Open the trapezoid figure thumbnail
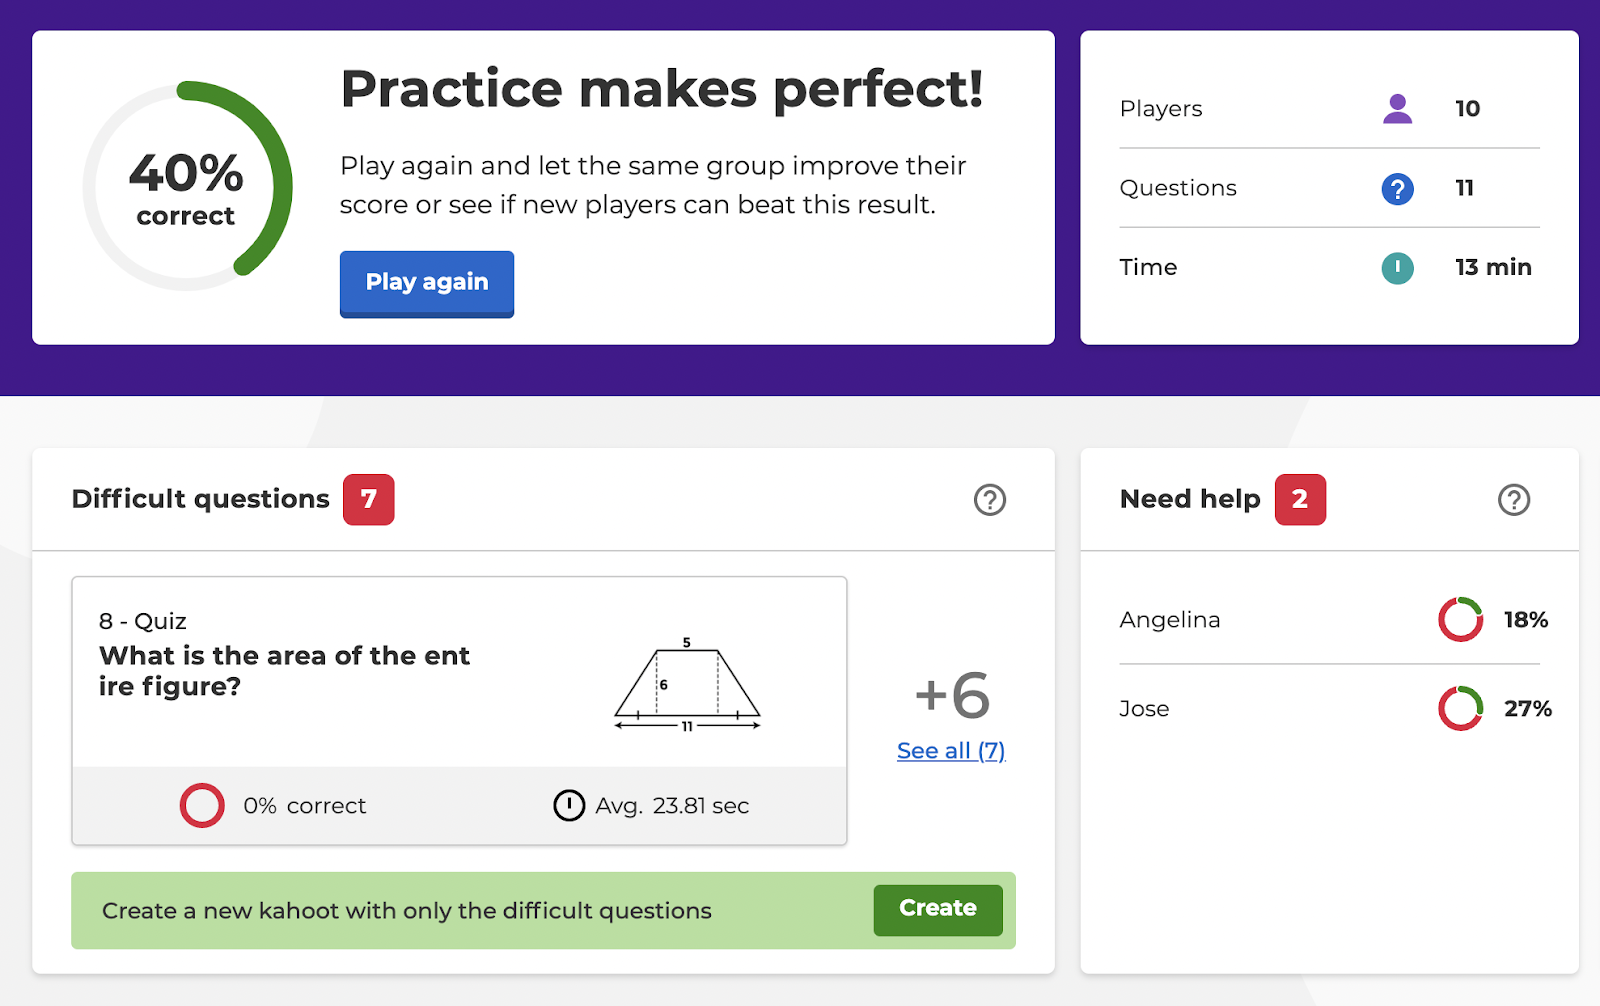The width and height of the screenshot is (1600, 1006). pyautogui.click(x=687, y=686)
